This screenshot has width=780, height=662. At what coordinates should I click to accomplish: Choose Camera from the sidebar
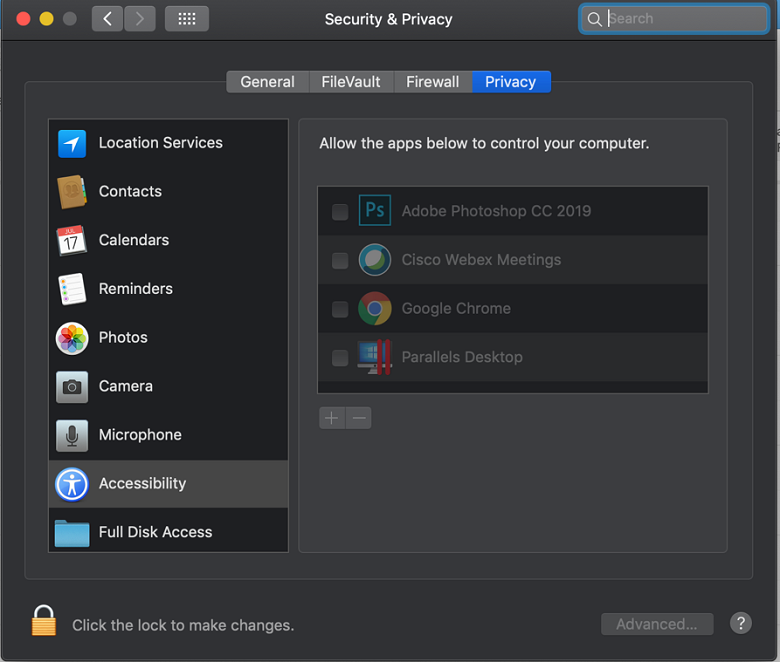pos(125,386)
